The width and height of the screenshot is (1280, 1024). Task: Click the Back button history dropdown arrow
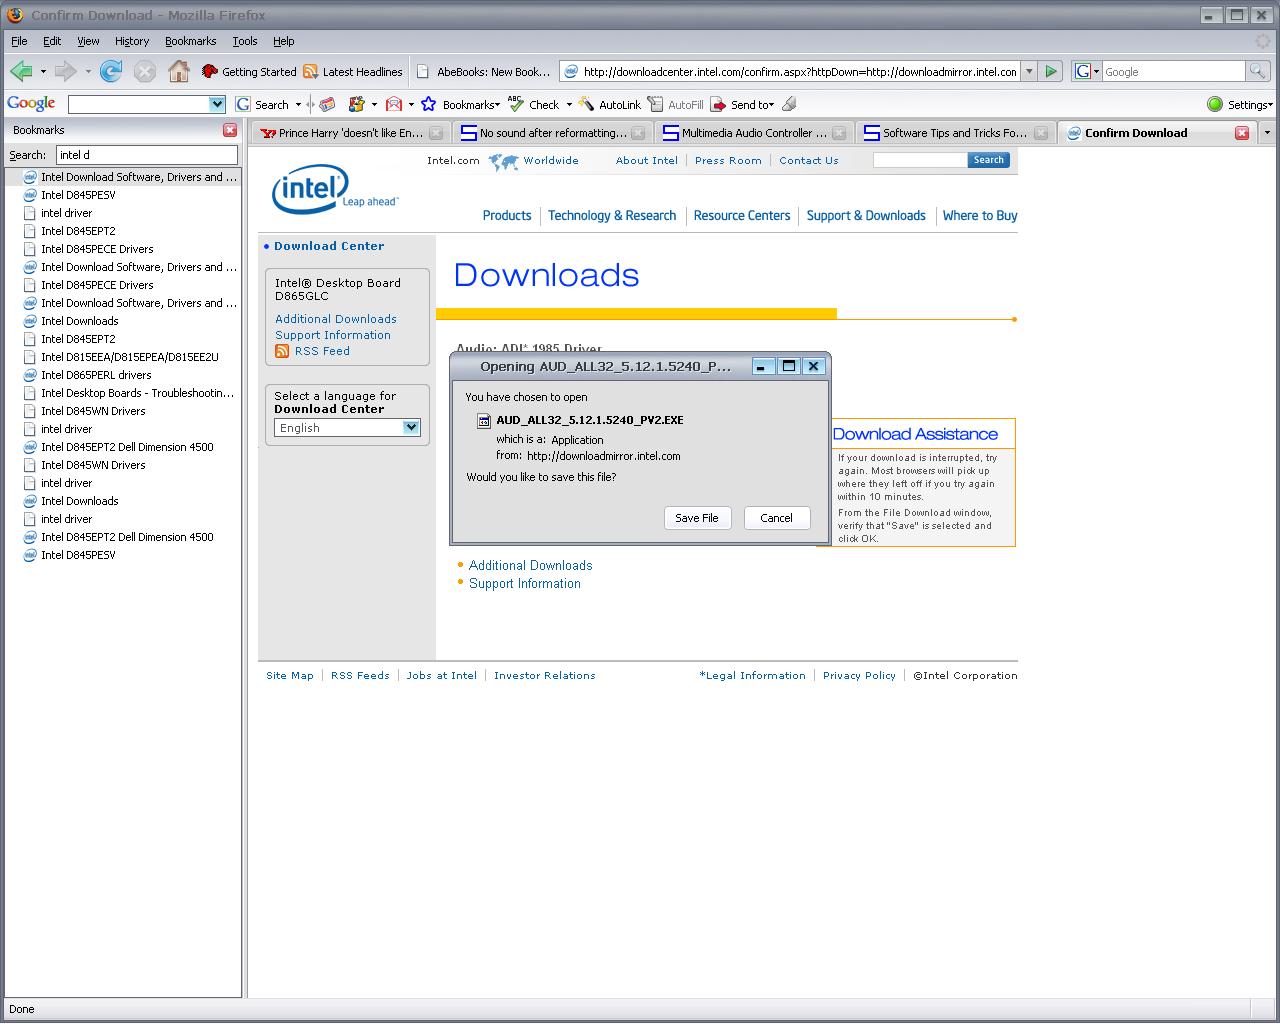tap(43, 72)
